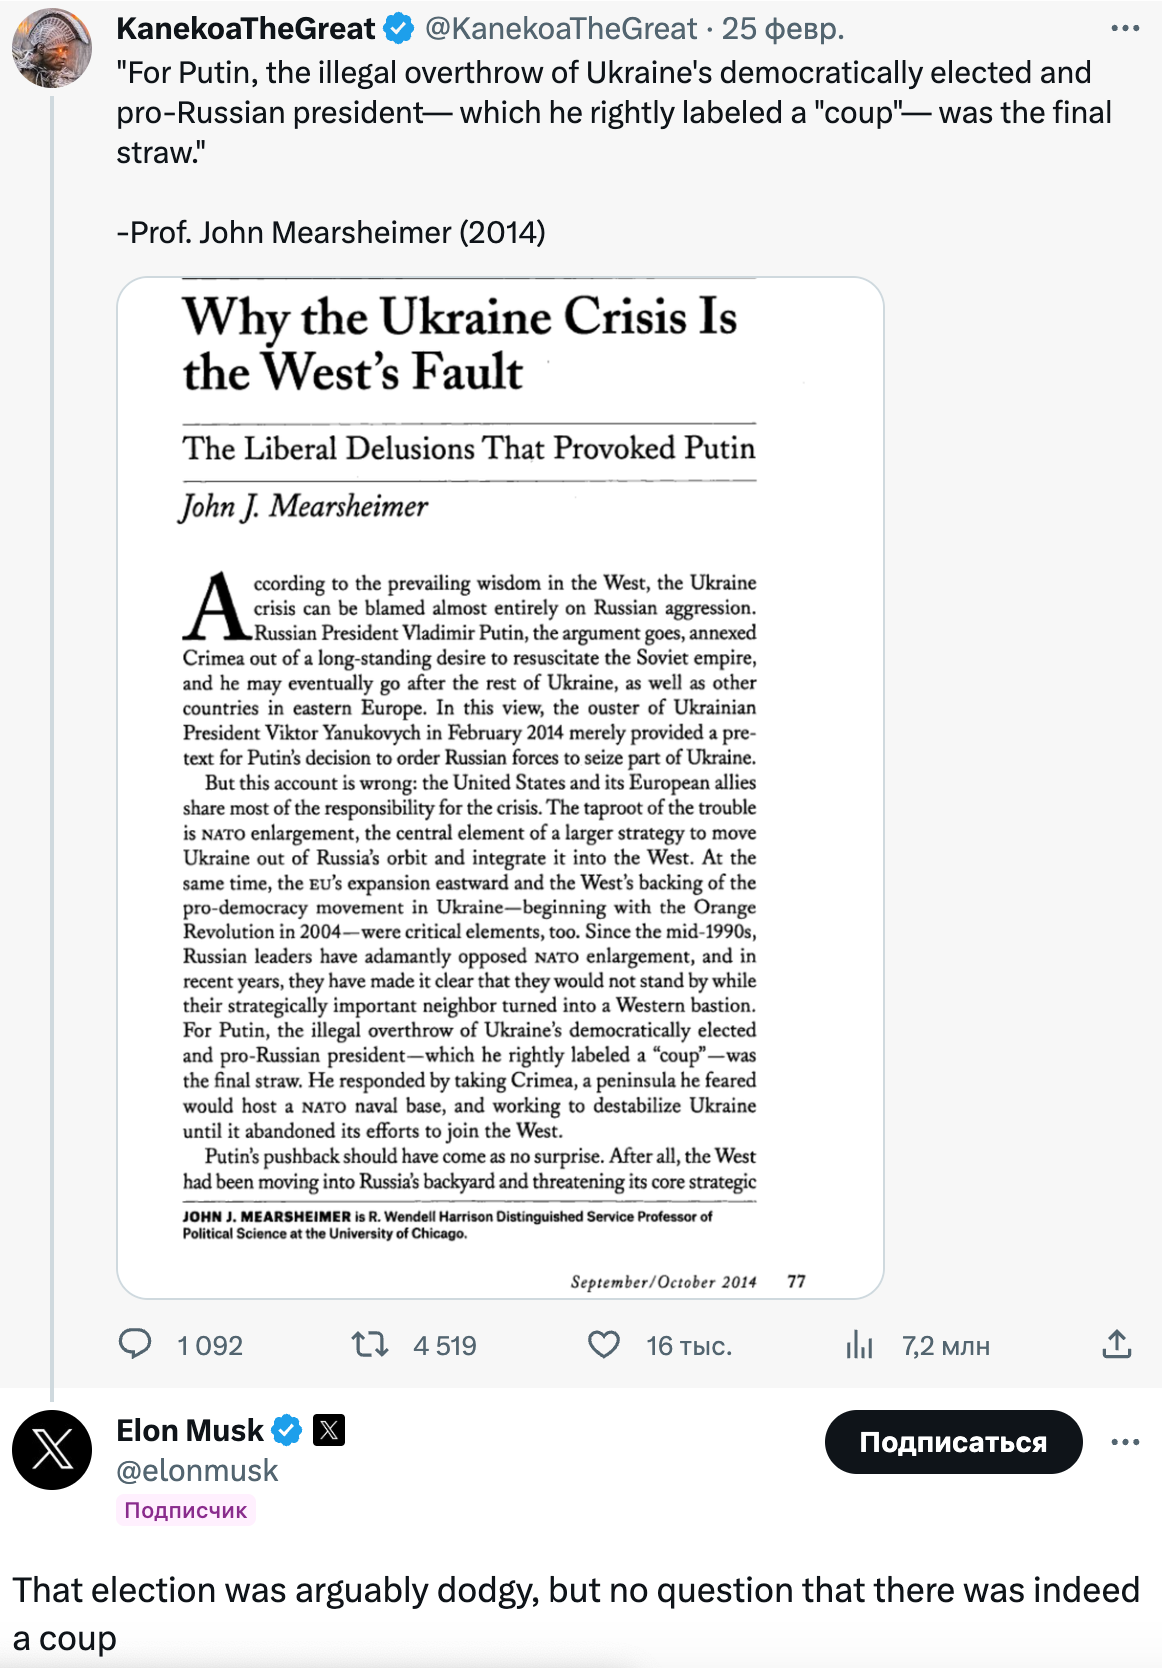This screenshot has width=1162, height=1668.
Task: Click the KanekoaTheGreat display name
Action: click(246, 29)
